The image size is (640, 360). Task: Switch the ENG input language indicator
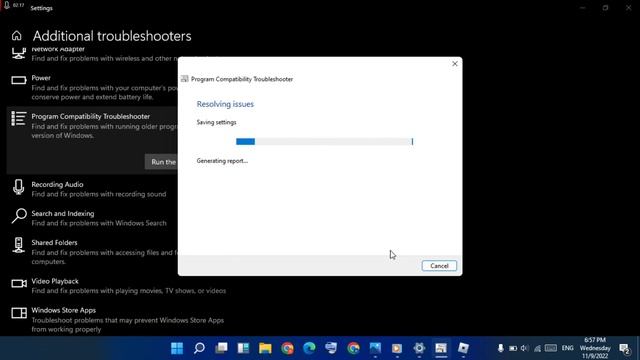tap(567, 348)
